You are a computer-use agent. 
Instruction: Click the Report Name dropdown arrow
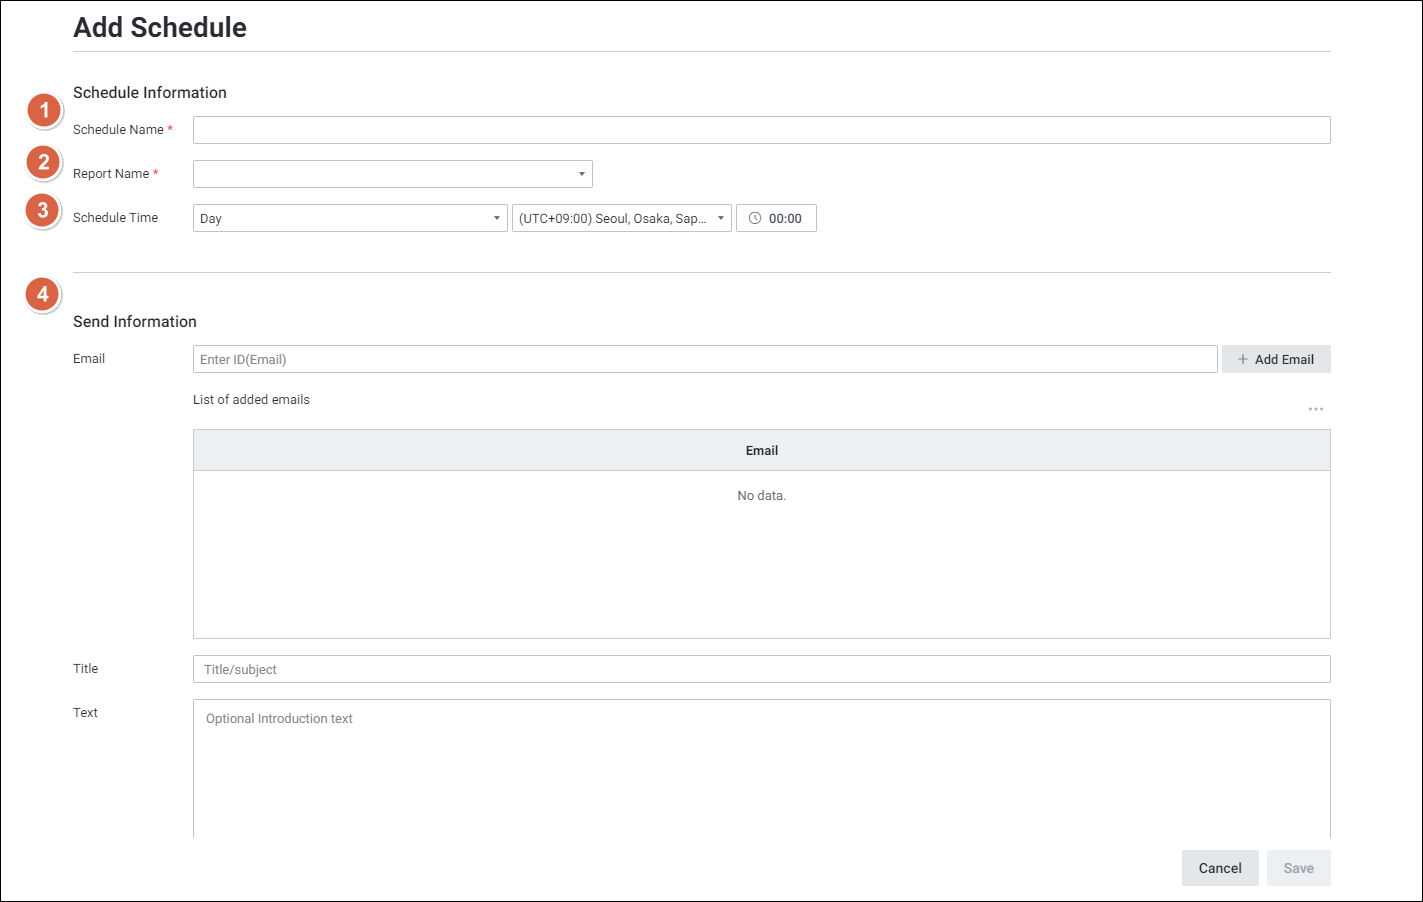(581, 174)
